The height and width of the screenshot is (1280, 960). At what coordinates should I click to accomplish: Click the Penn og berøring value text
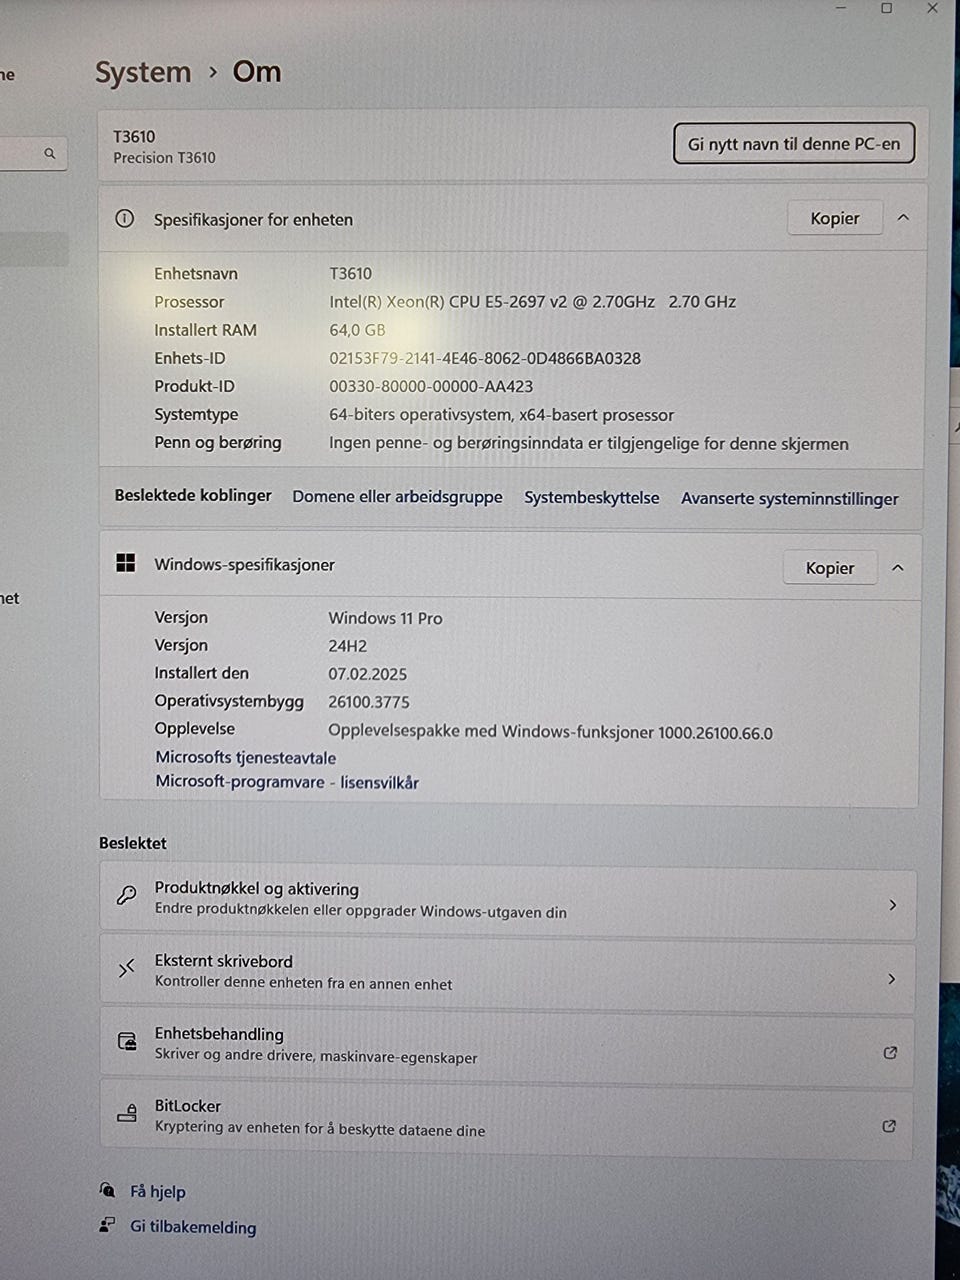pos(589,443)
